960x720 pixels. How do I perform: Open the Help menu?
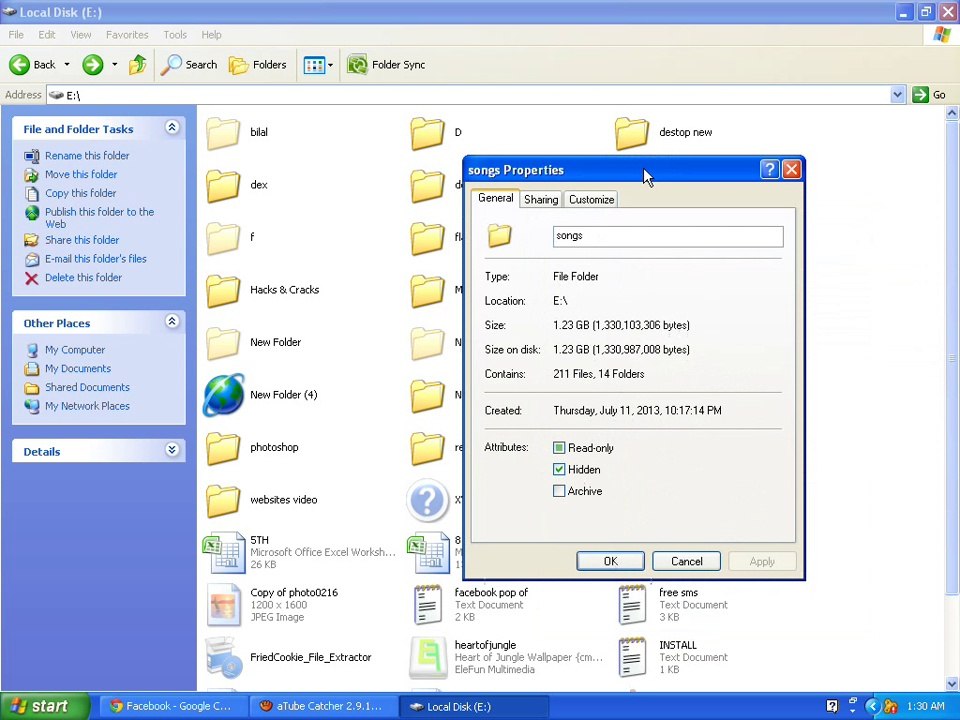click(x=211, y=35)
